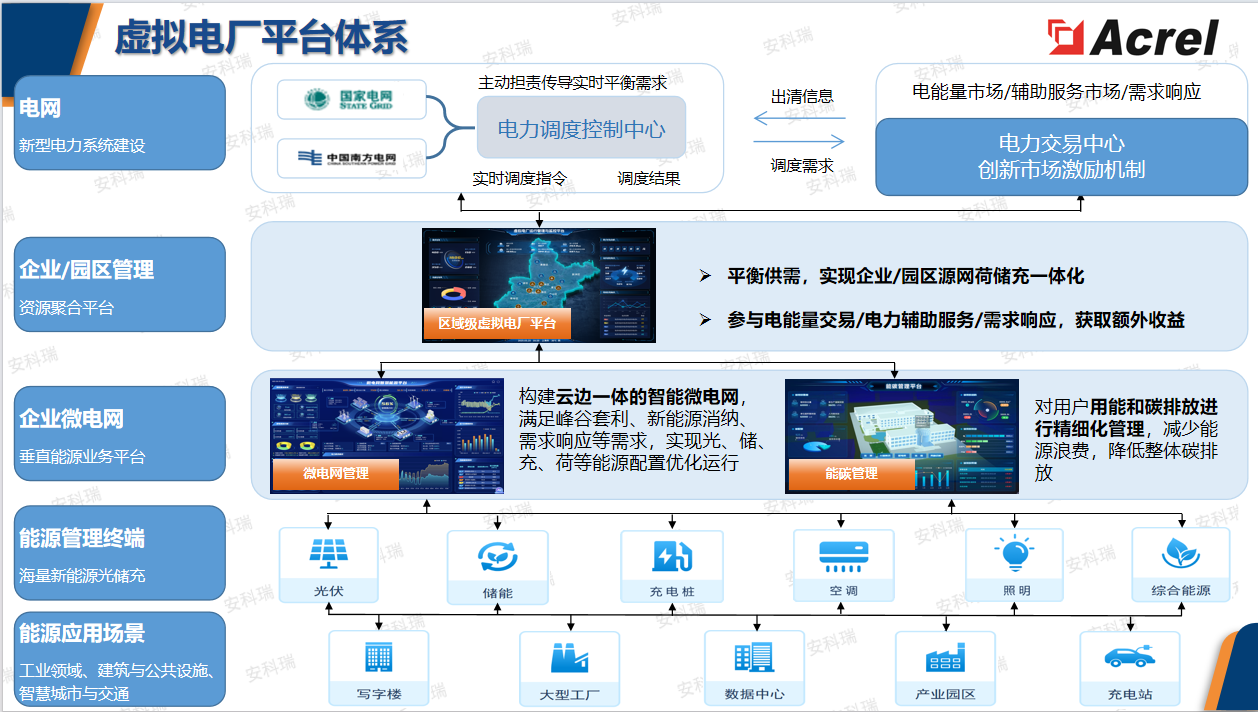The width and height of the screenshot is (1258, 712).
Task: Click the 充电桩 charging pile icon
Action: (x=671, y=556)
